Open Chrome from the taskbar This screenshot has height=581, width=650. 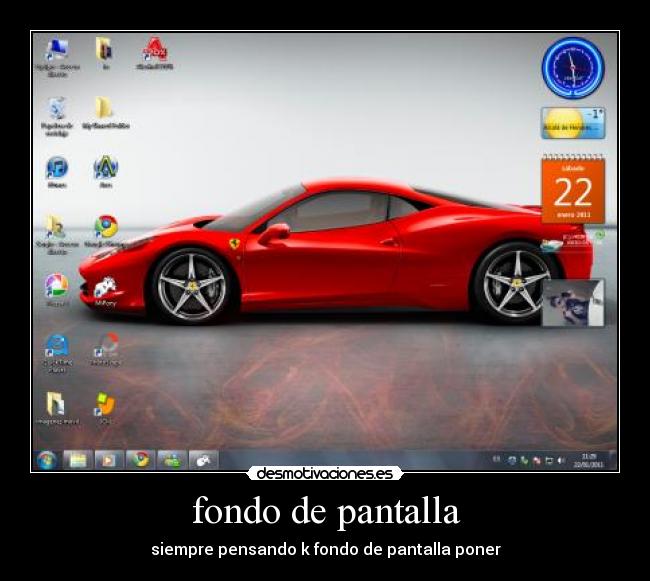[x=140, y=460]
